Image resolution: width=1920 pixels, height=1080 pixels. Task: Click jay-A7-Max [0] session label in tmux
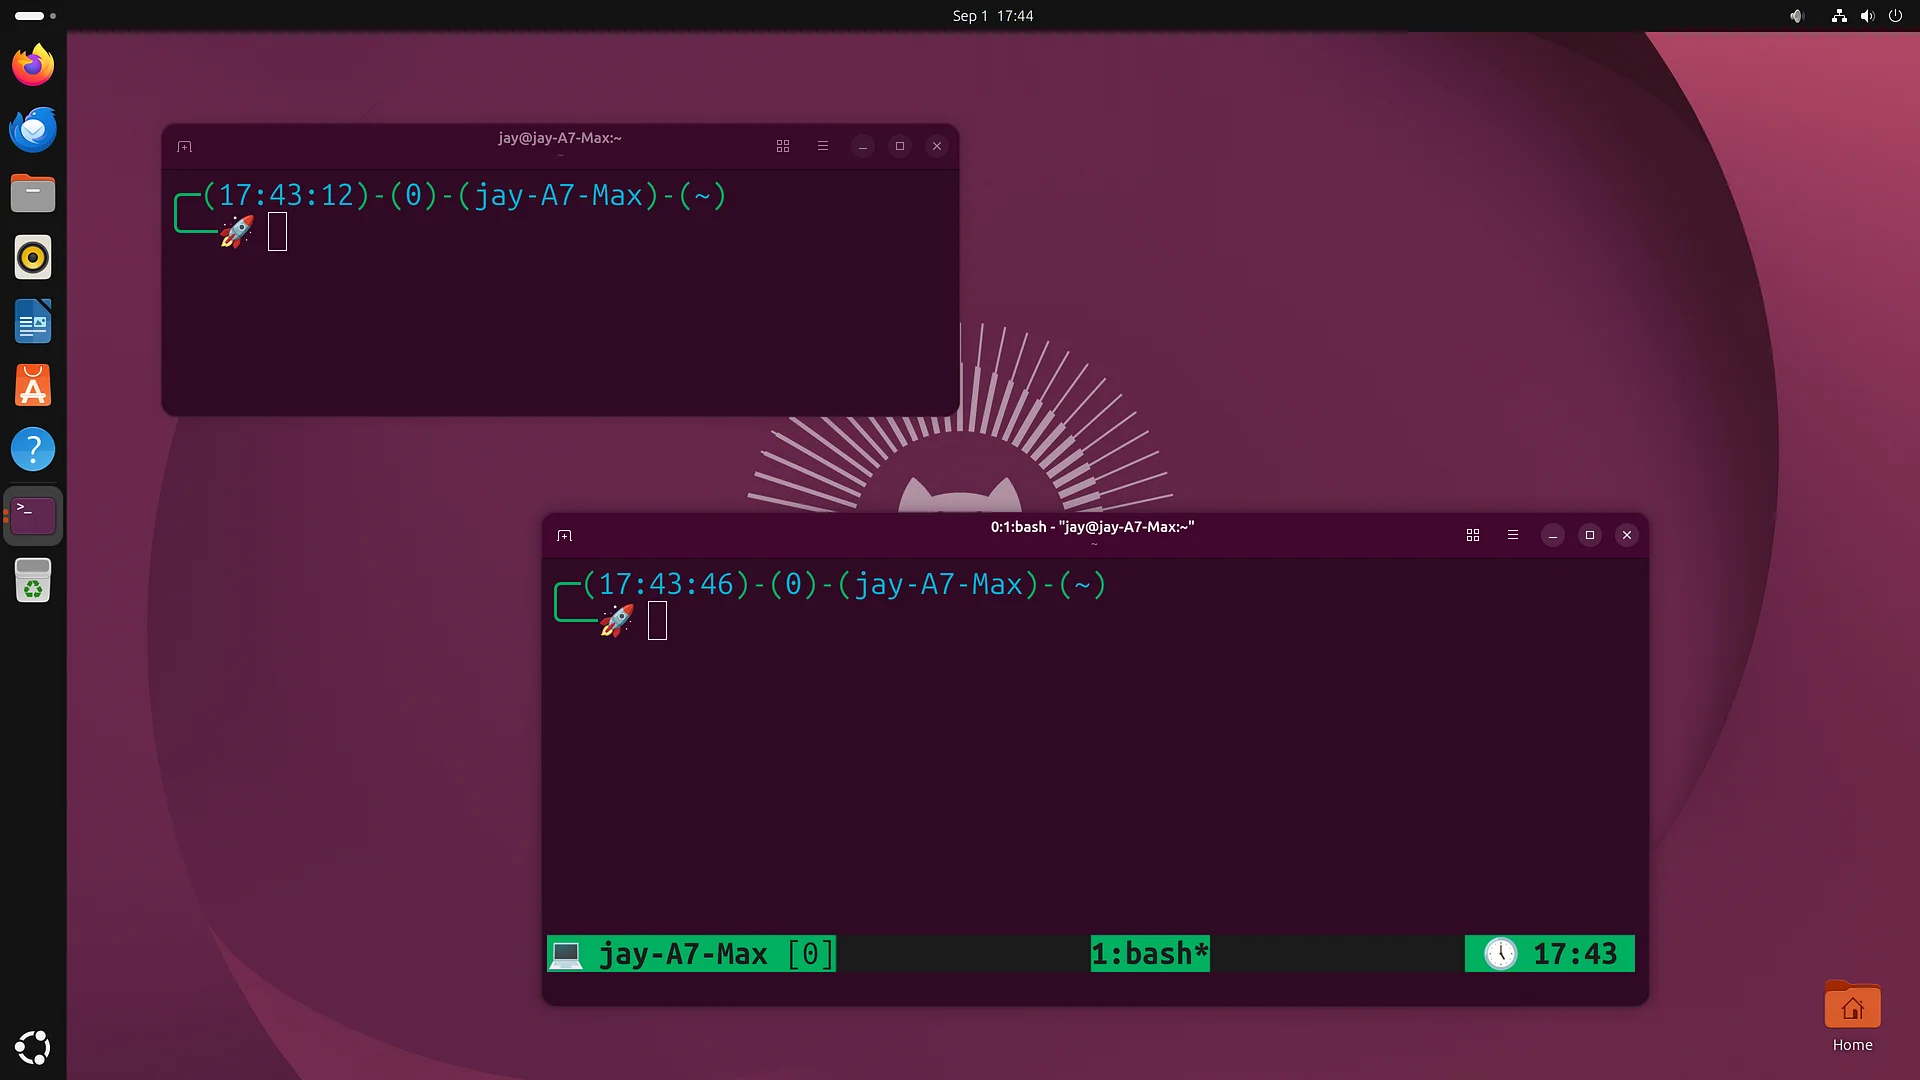click(x=716, y=954)
